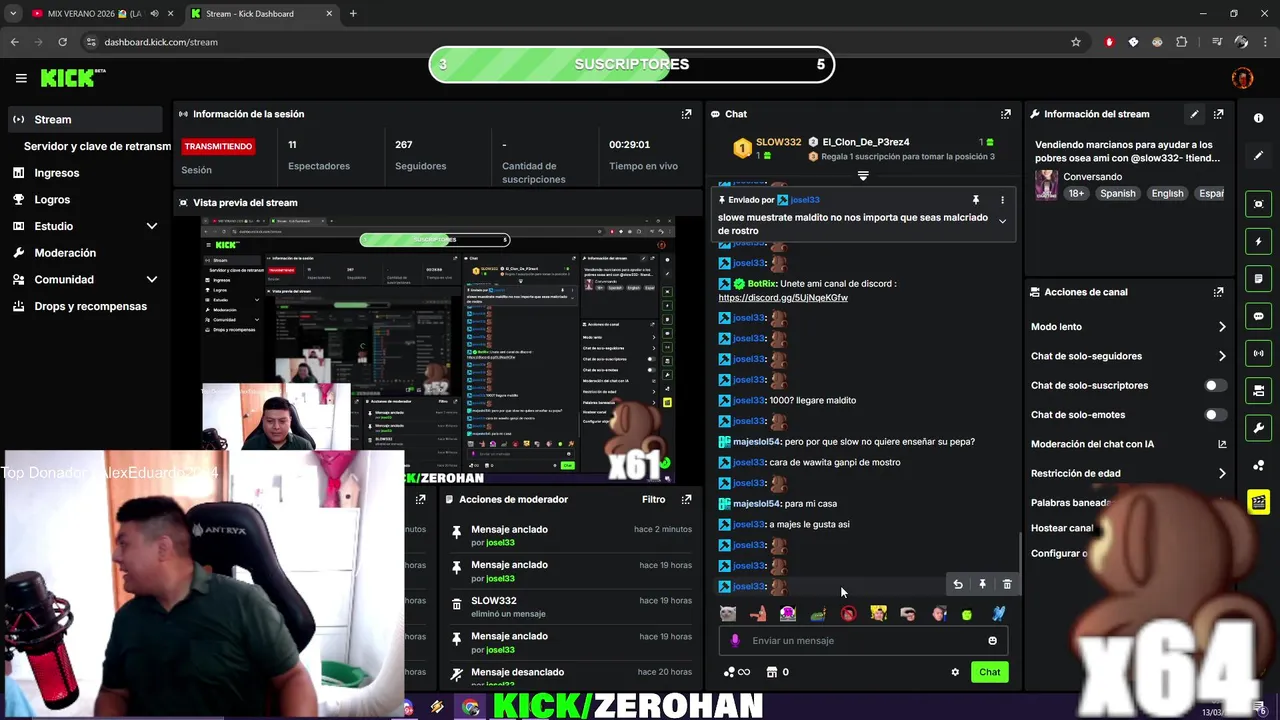
Task: Pop out the Acciones de canal panel
Action: tap(1218, 292)
